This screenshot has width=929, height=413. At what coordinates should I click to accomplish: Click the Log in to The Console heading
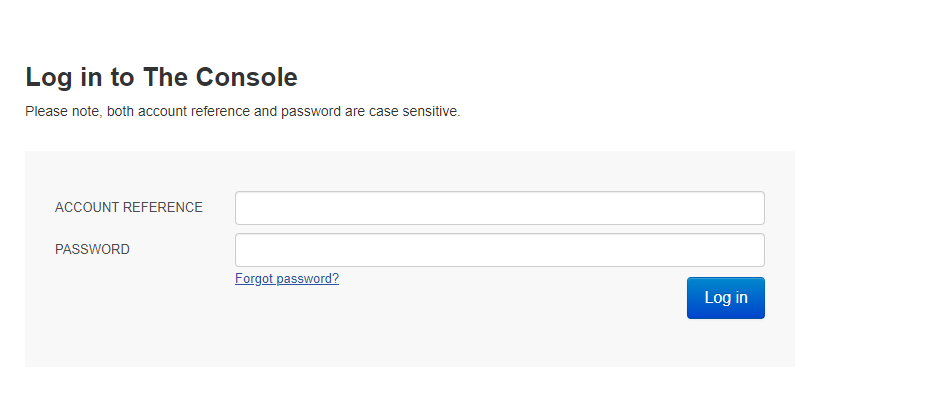click(x=161, y=77)
